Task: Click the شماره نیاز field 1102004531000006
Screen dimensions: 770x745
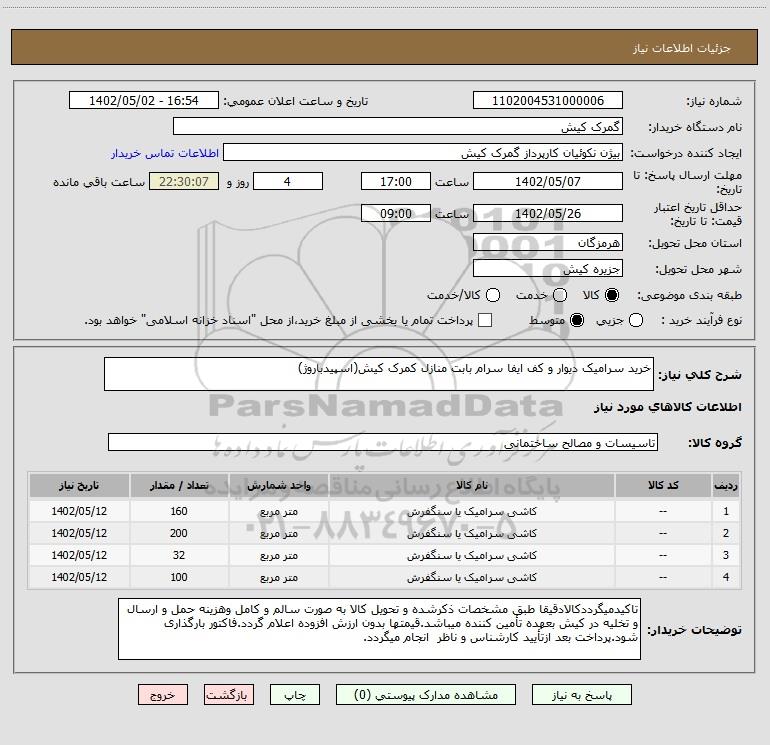Action: click(x=548, y=101)
